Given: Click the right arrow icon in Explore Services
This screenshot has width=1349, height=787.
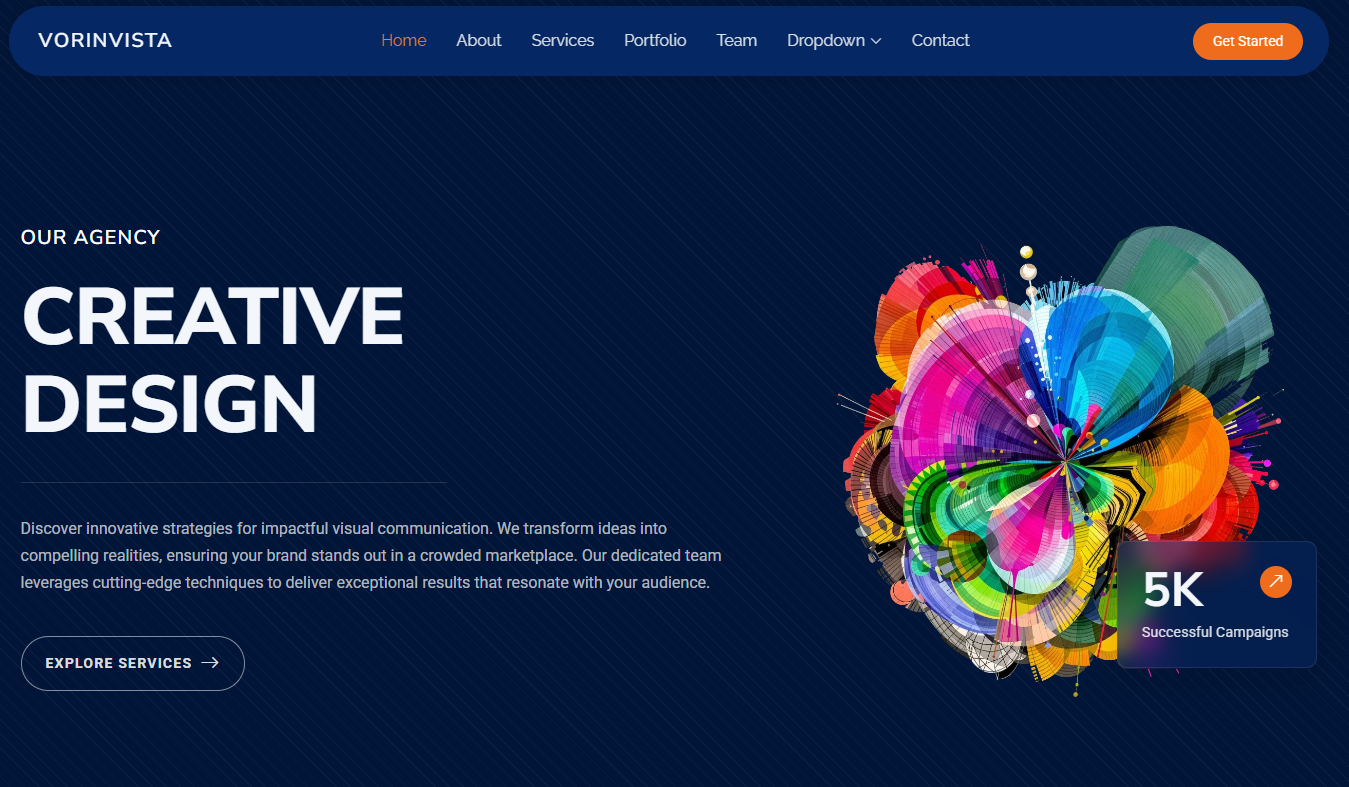Looking at the screenshot, I should pos(210,663).
